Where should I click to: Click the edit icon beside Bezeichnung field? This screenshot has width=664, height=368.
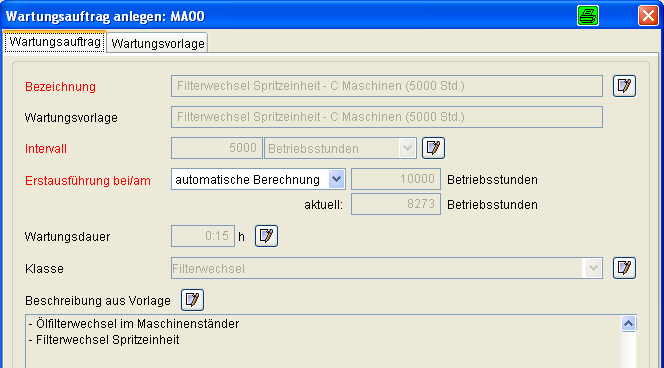tap(624, 86)
